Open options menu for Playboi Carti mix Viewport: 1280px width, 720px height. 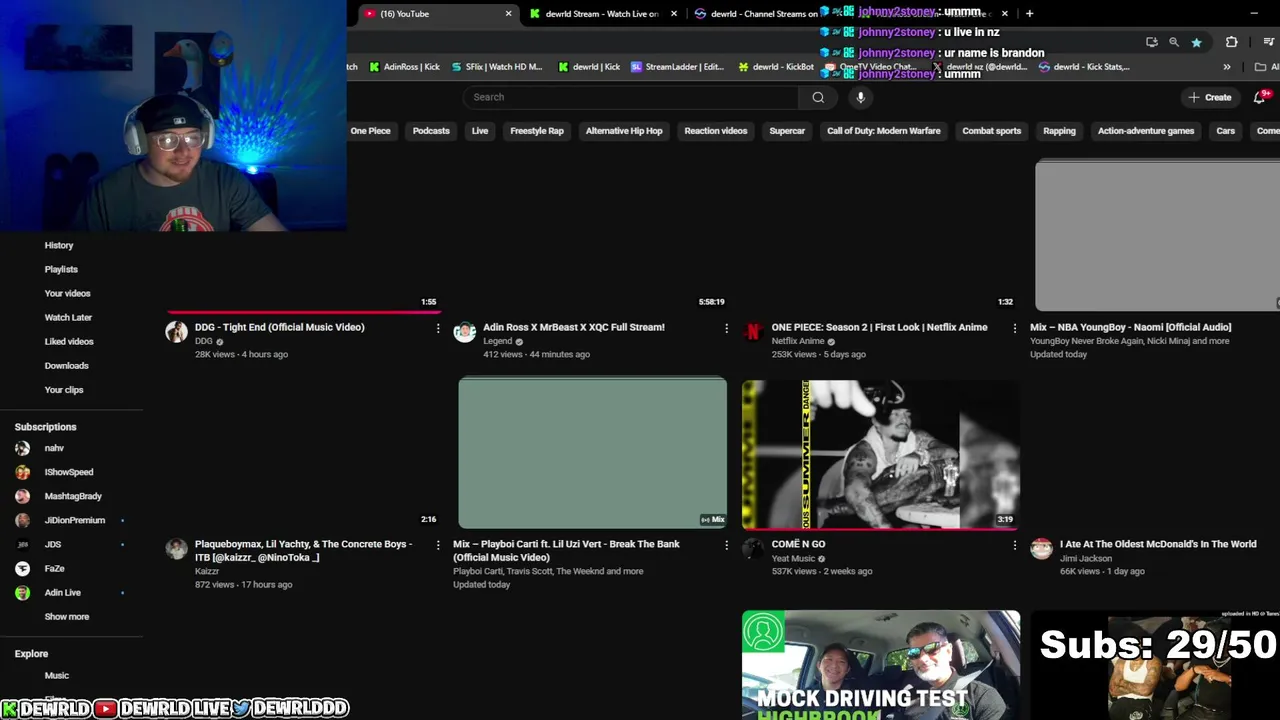pos(726,545)
